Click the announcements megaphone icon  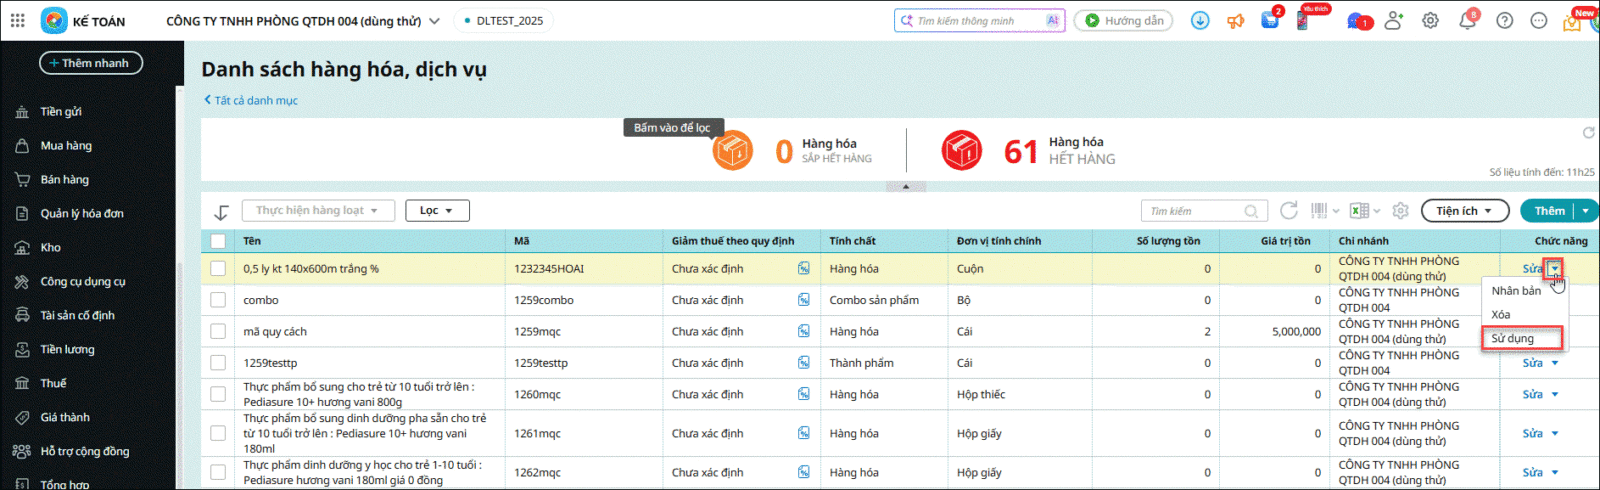click(1236, 21)
